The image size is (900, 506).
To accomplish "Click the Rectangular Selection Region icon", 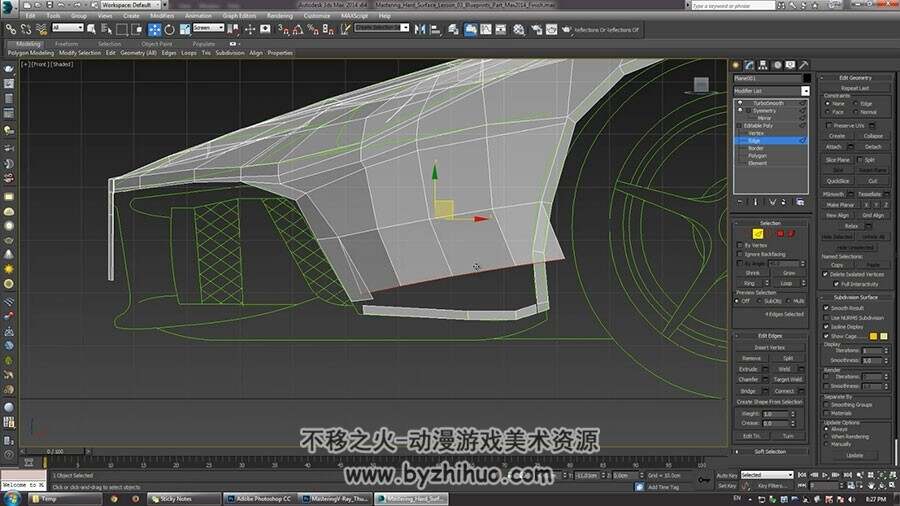I will [x=122, y=29].
